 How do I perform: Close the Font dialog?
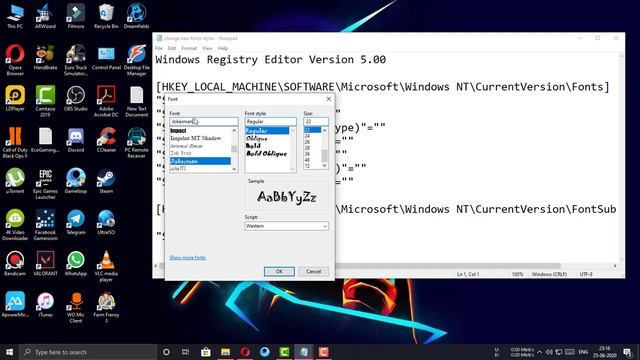pyautogui.click(x=329, y=99)
